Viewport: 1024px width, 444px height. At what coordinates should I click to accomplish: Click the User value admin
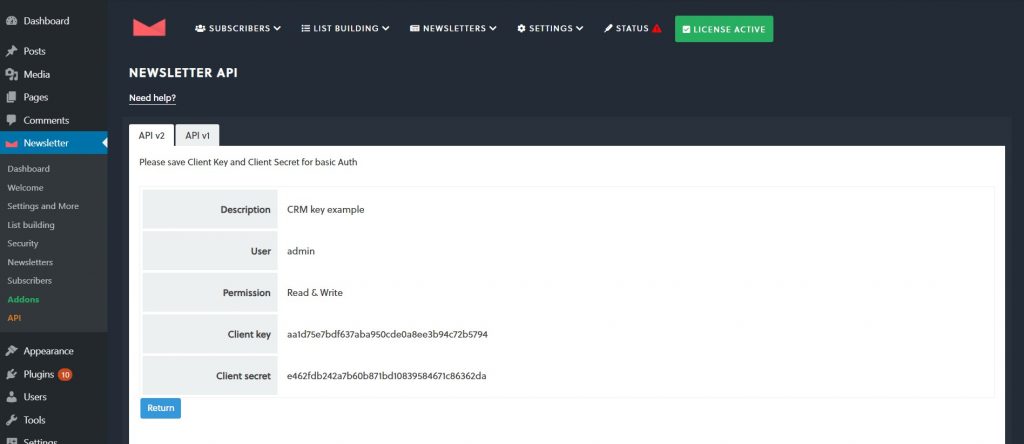[x=301, y=251]
